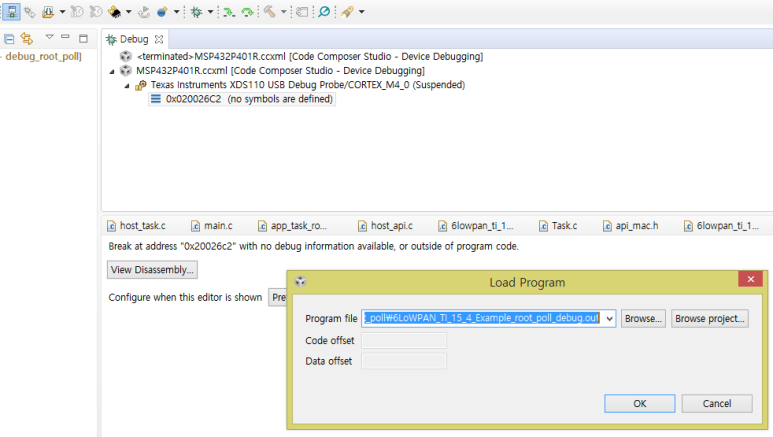Click the circular slashed icon in toolbar
The width and height of the screenshot is (773, 437).
(x=323, y=12)
